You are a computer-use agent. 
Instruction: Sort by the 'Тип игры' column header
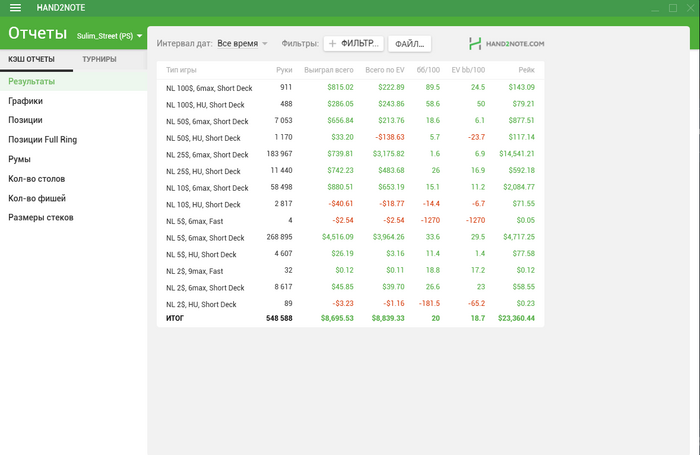[181, 70]
